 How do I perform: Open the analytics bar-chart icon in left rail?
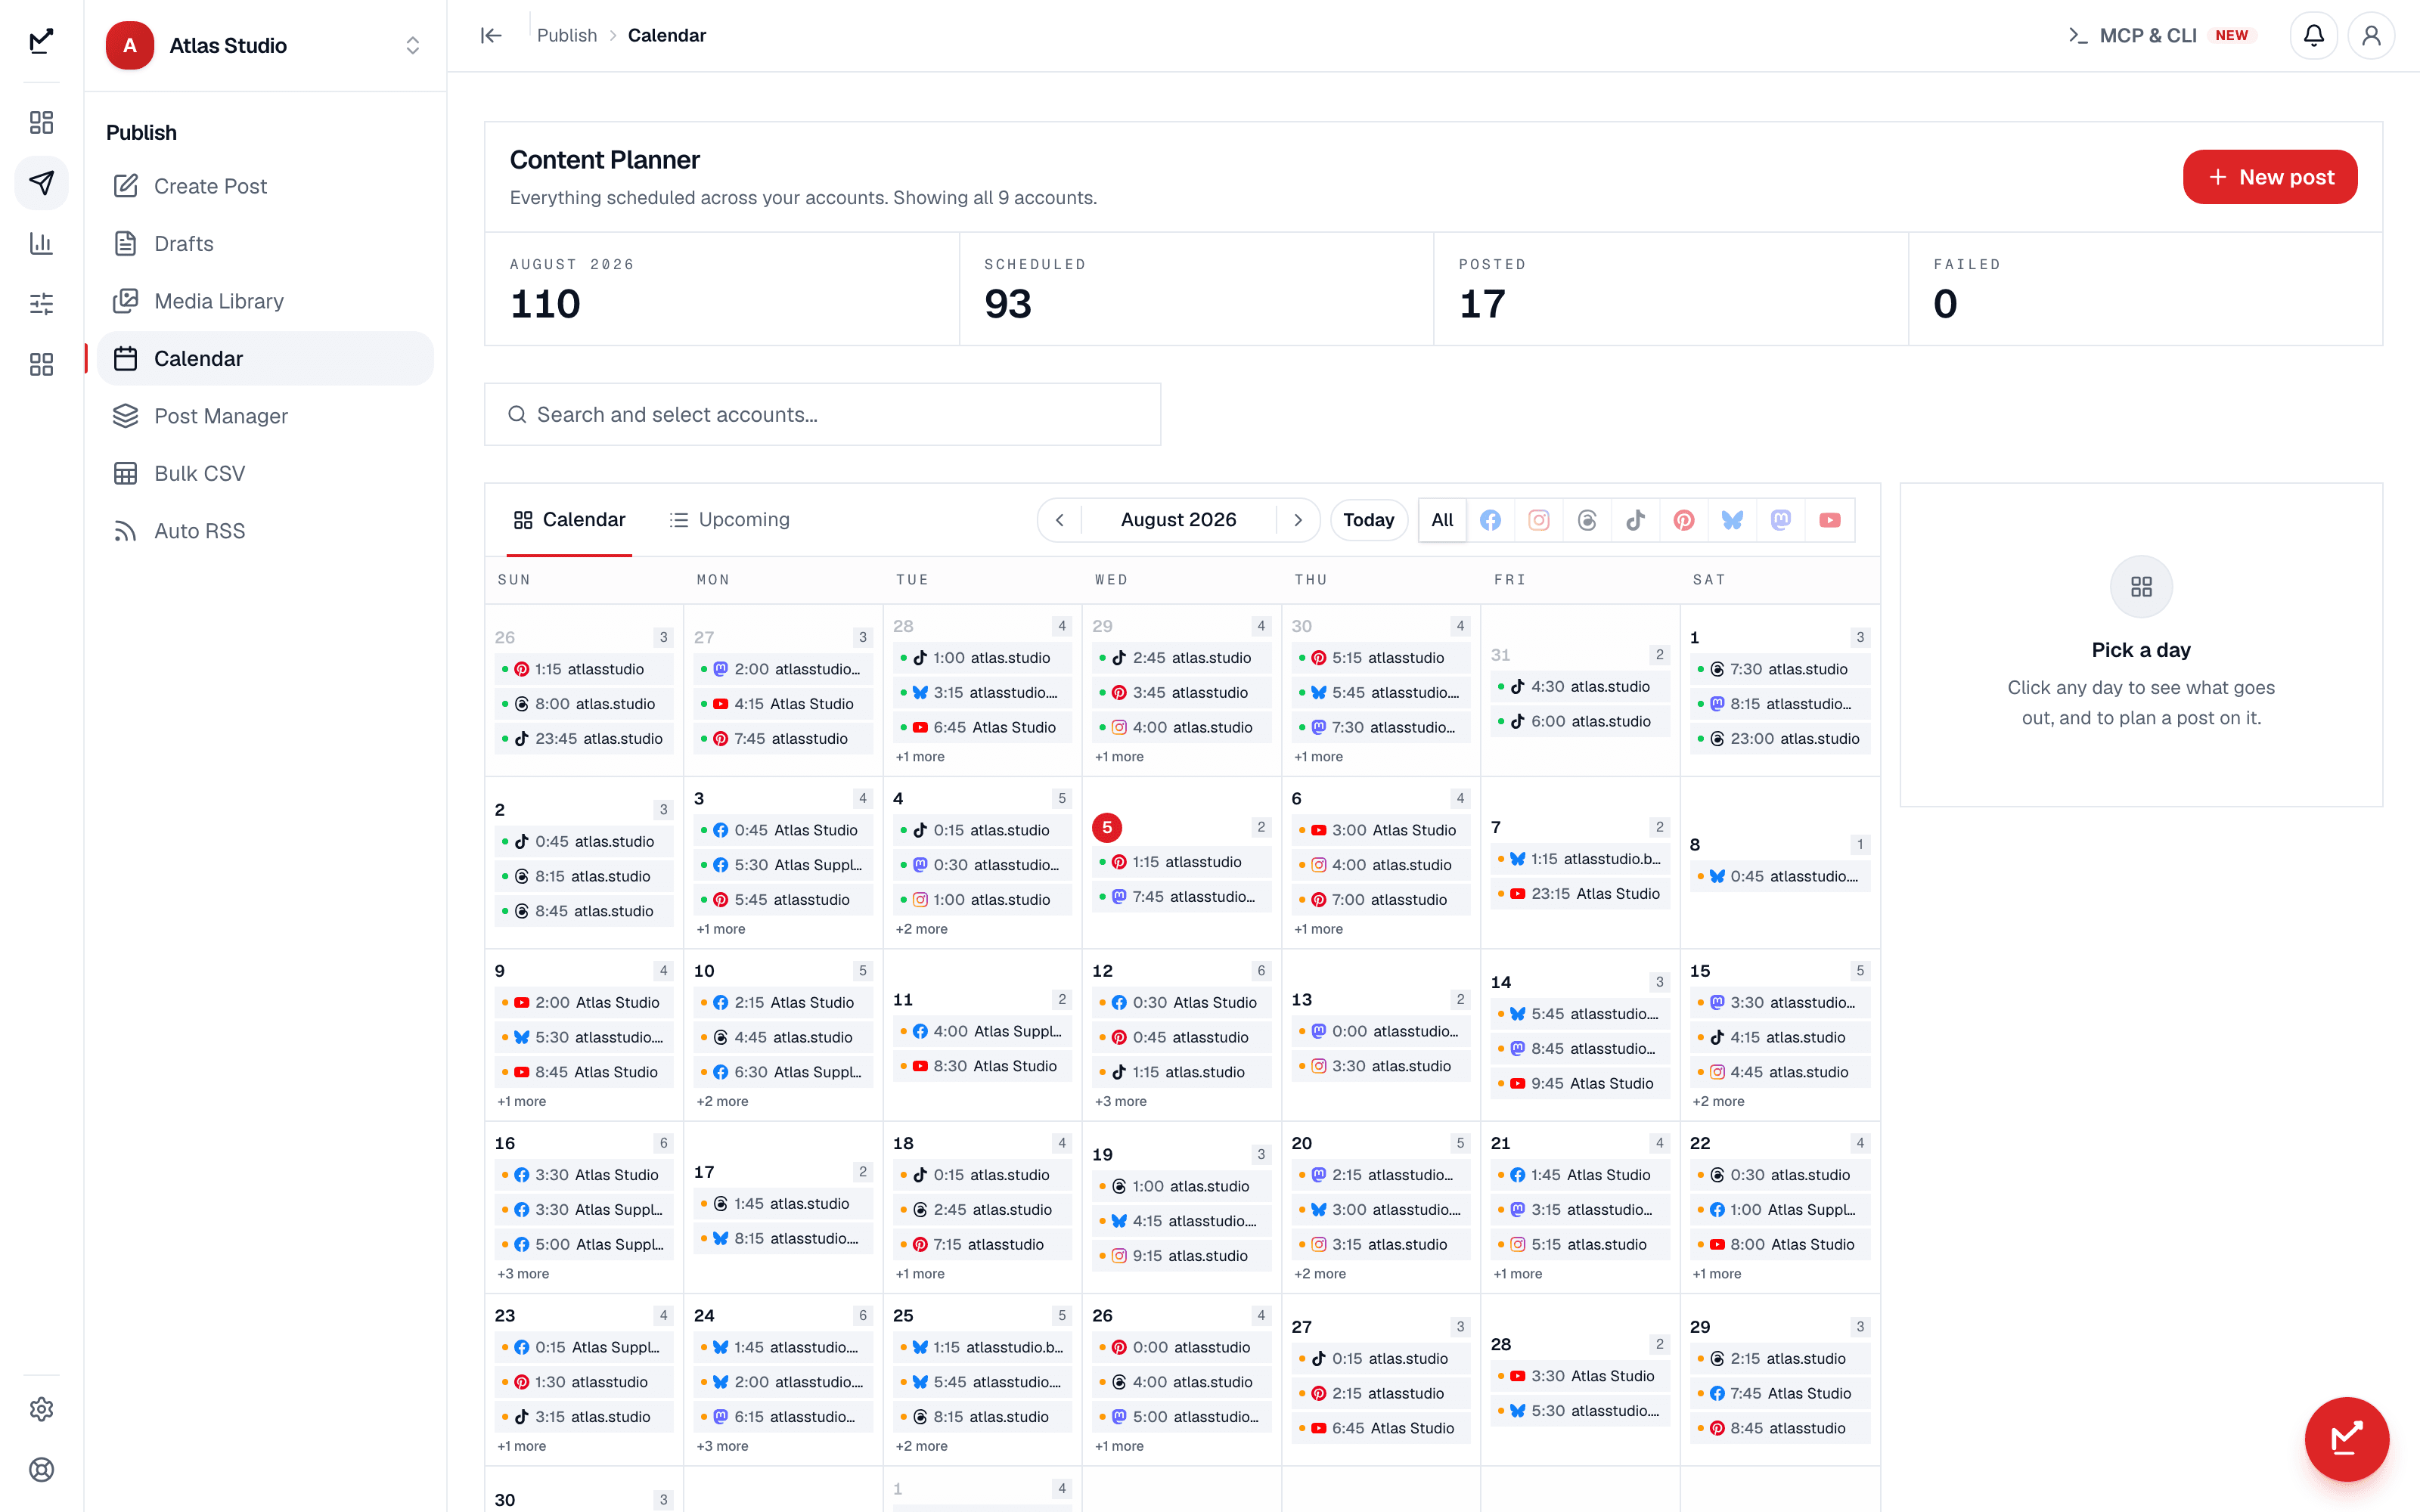(x=41, y=243)
